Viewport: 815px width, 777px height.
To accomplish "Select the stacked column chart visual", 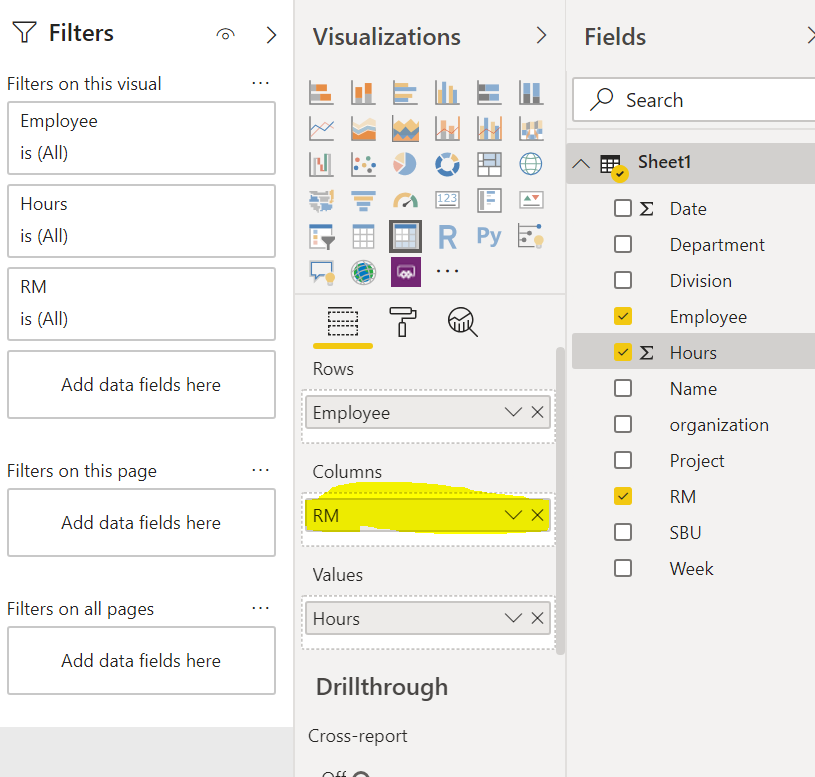I will [363, 93].
